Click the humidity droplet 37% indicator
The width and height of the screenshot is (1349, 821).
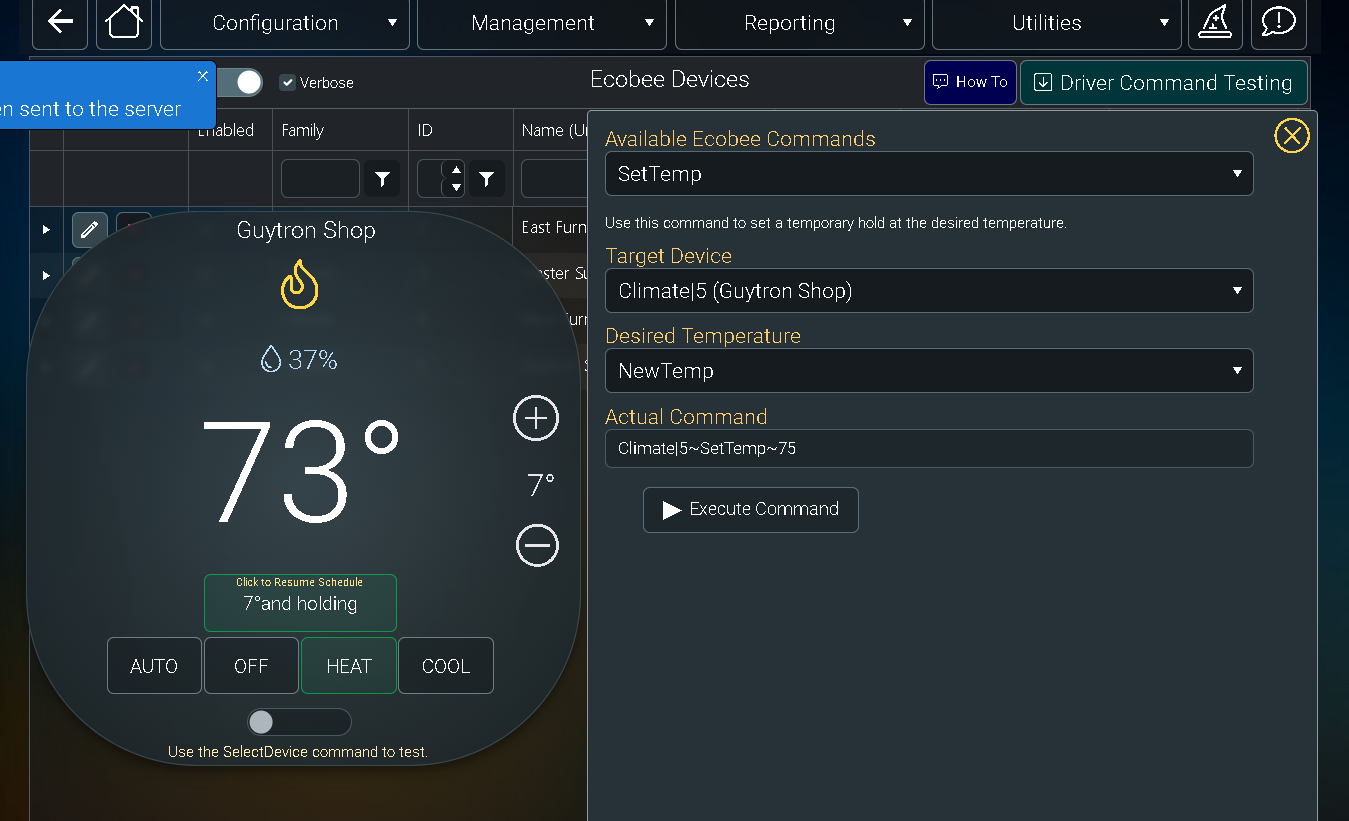pyautogui.click(x=298, y=359)
